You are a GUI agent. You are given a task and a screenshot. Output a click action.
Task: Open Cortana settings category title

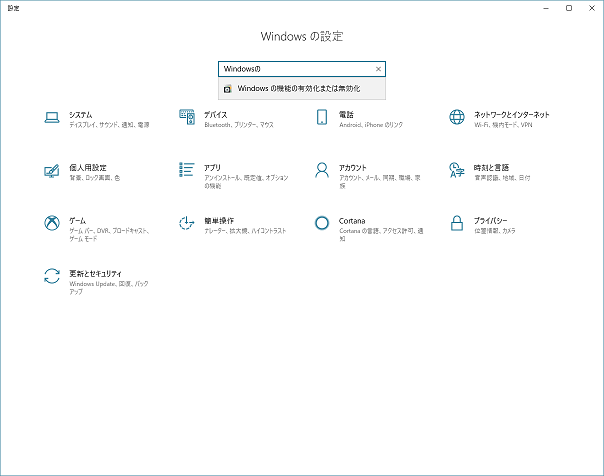tap(352, 221)
